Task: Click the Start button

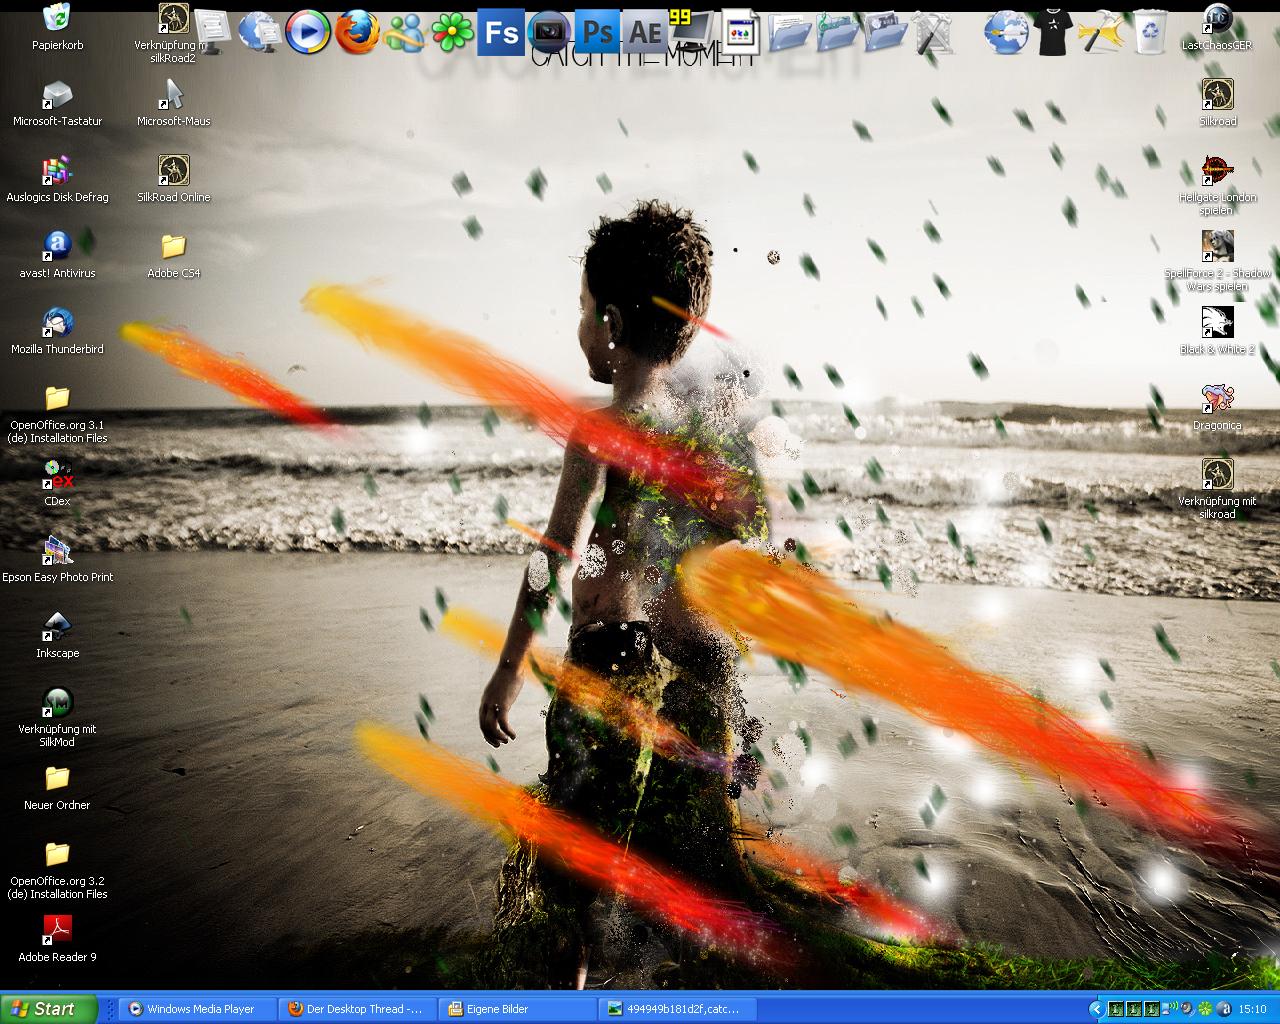Action: pos(49,1009)
